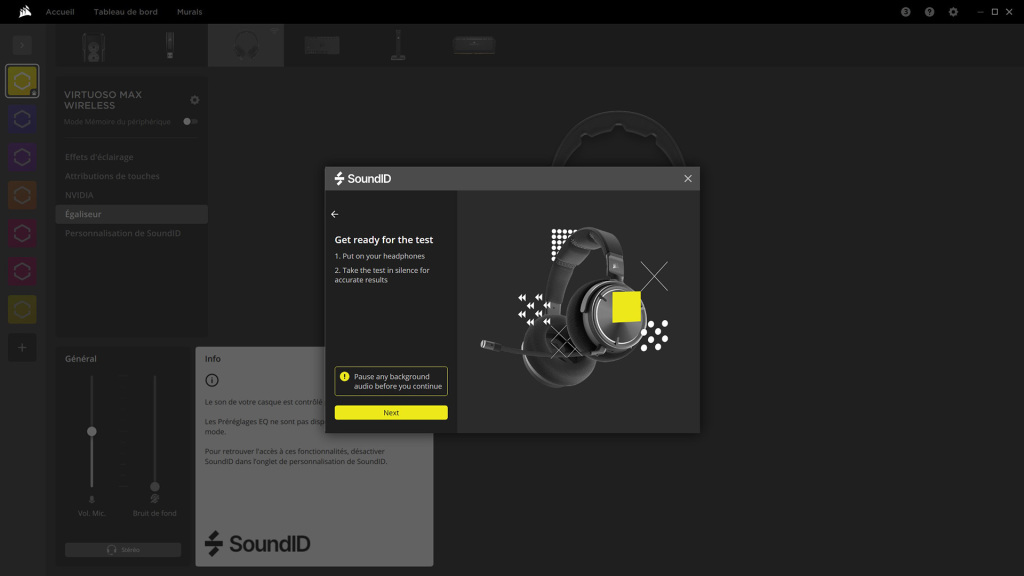
Task: Open Effets d'éclairage section
Action: (x=99, y=157)
